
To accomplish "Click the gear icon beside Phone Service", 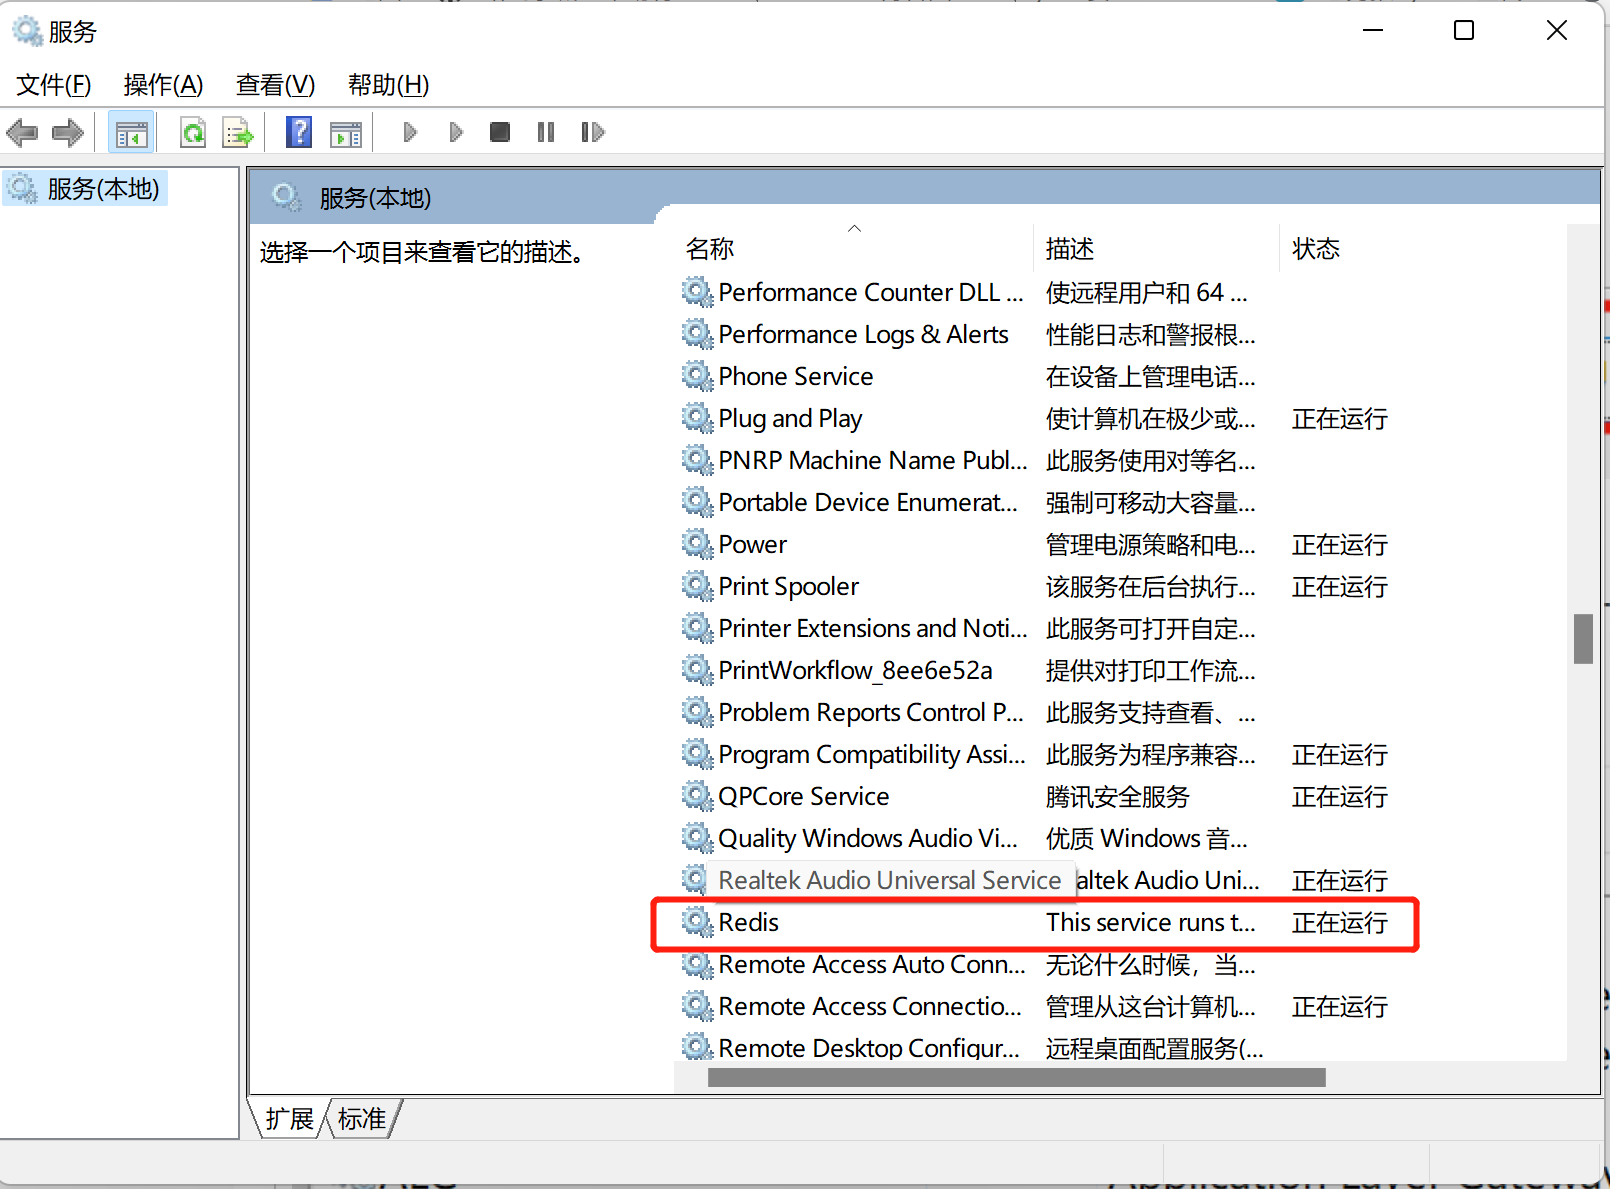I will tap(697, 375).
